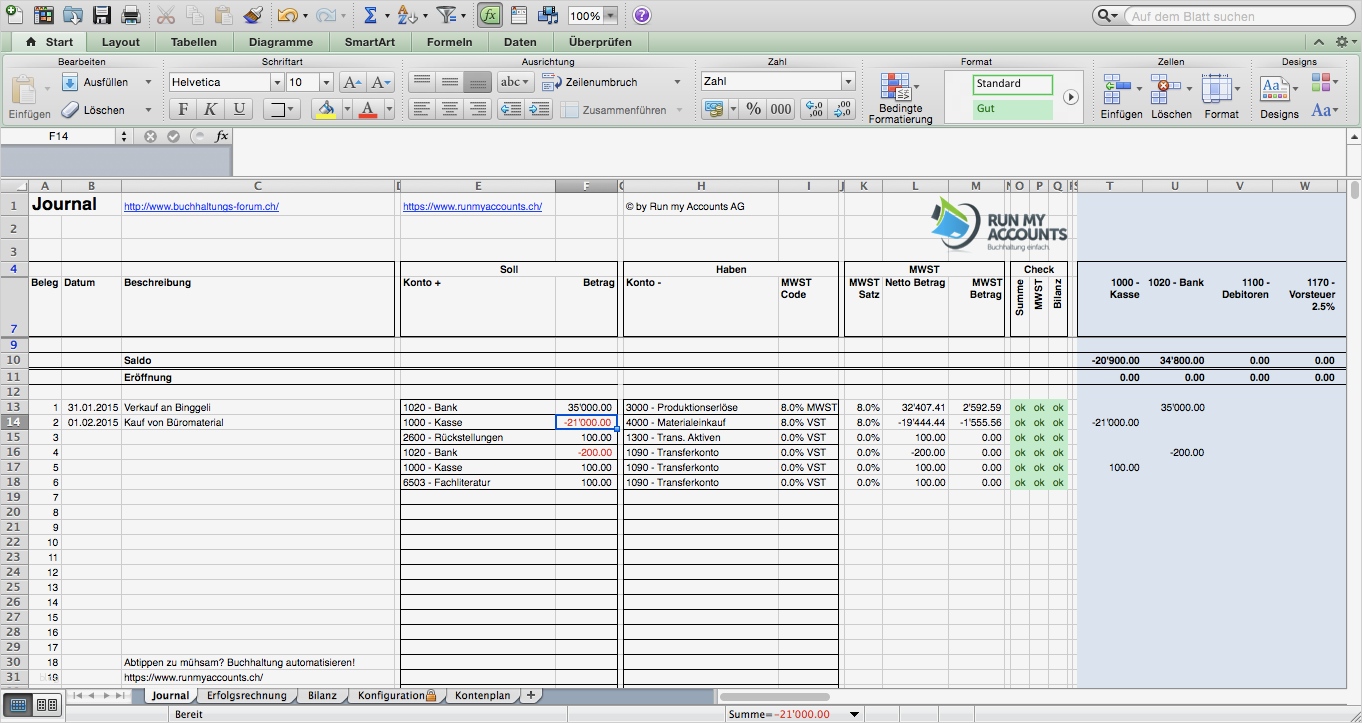Open a new workbook with the Neu icon
1362x723 pixels.
click(x=15, y=15)
